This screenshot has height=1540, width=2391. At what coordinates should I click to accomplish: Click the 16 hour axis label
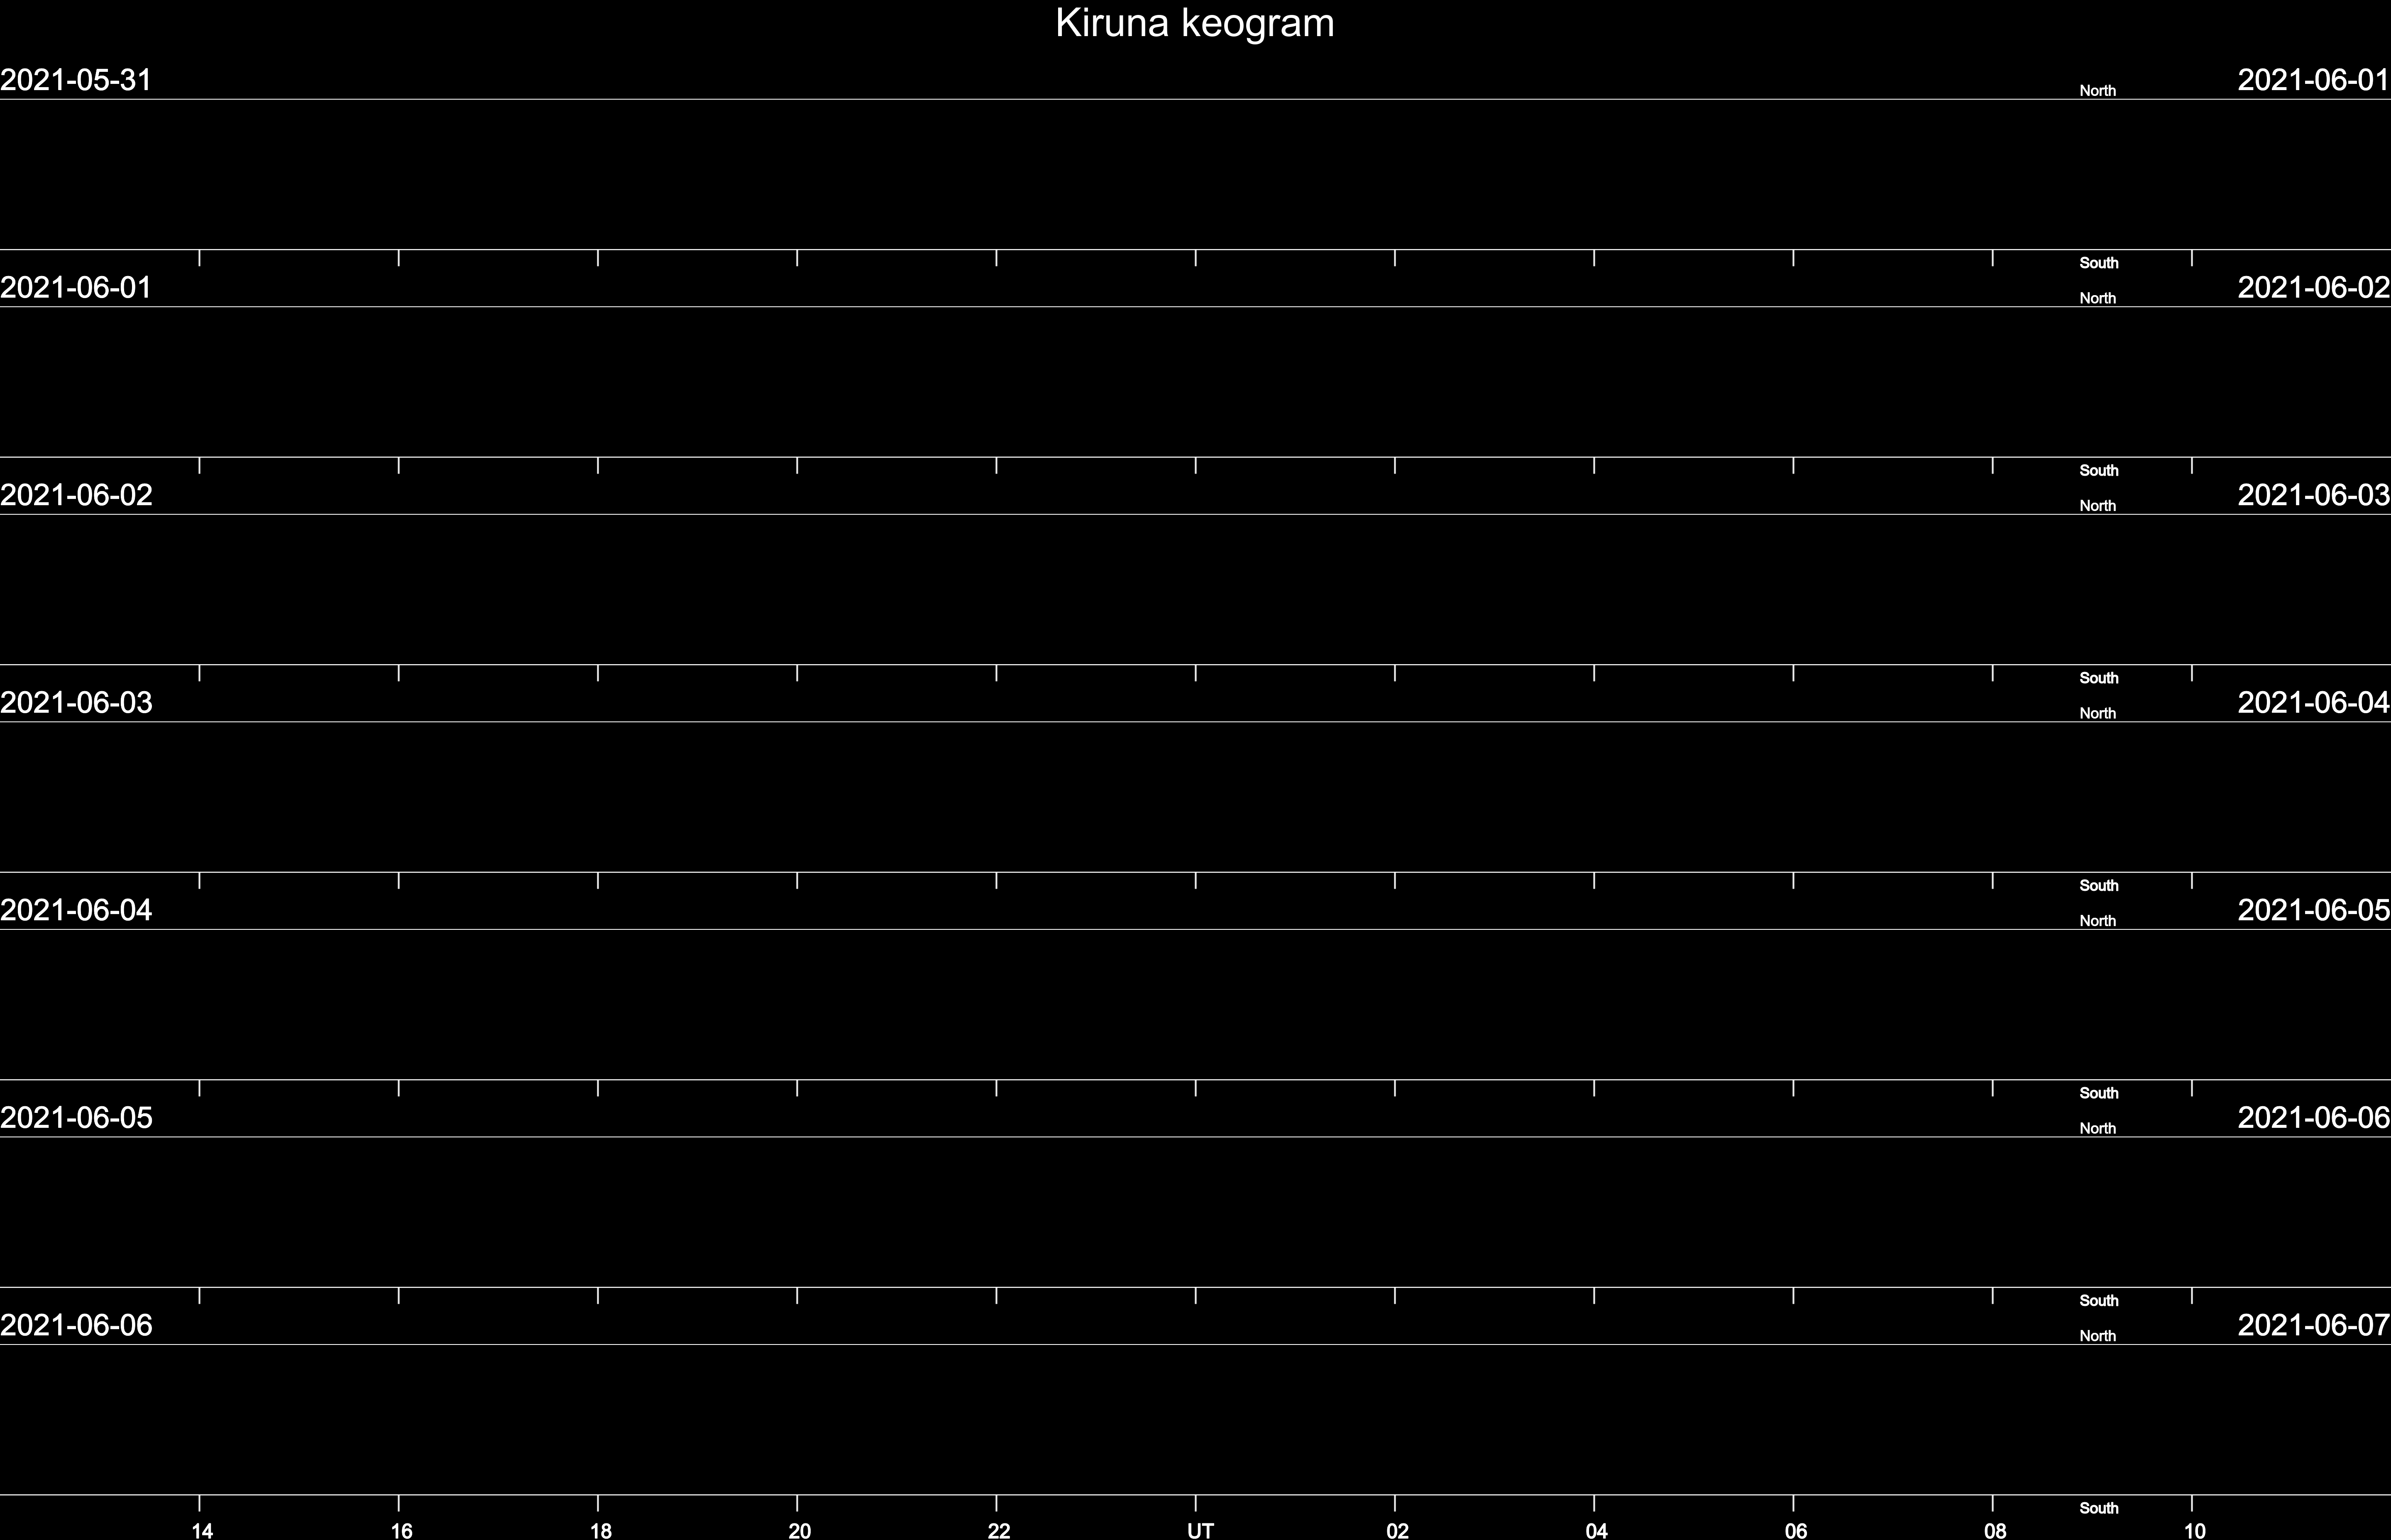click(401, 1530)
